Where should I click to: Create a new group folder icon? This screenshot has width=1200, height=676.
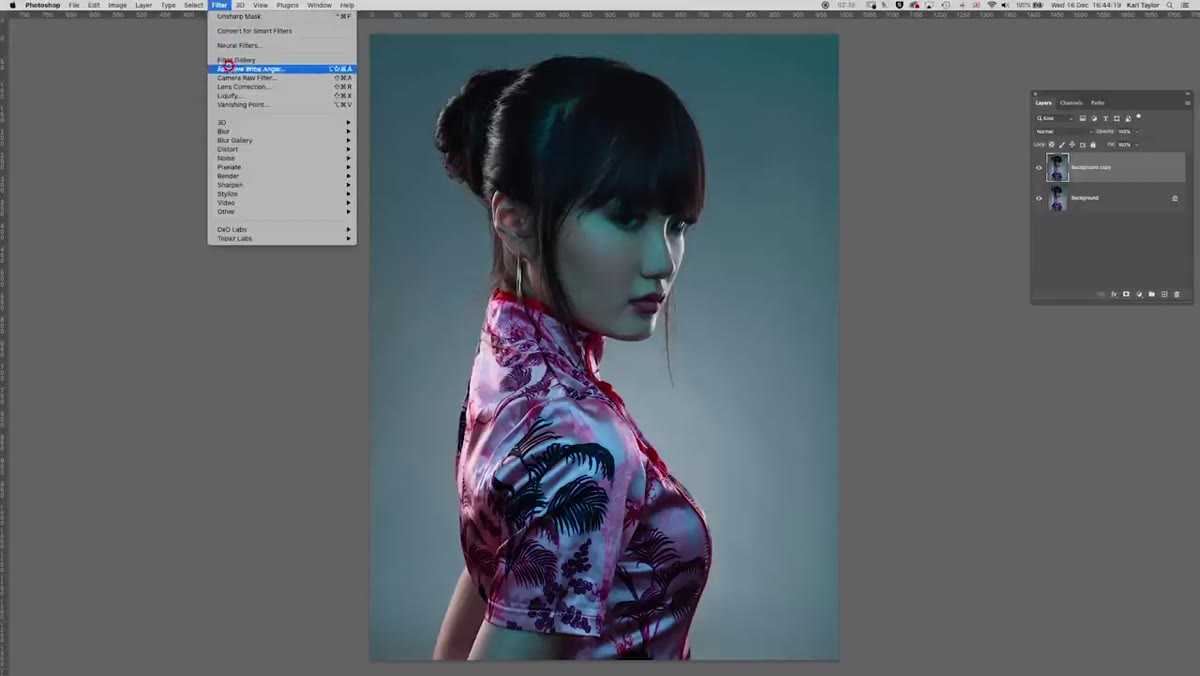tap(1152, 294)
